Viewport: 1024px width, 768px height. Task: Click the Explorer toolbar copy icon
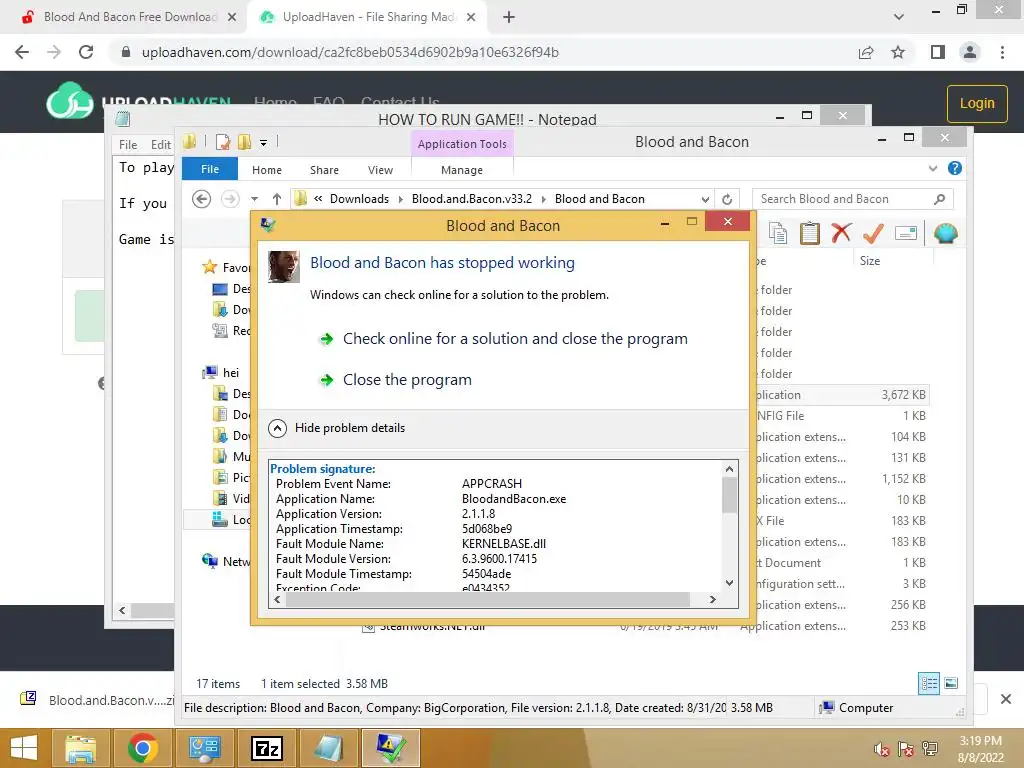click(x=777, y=233)
